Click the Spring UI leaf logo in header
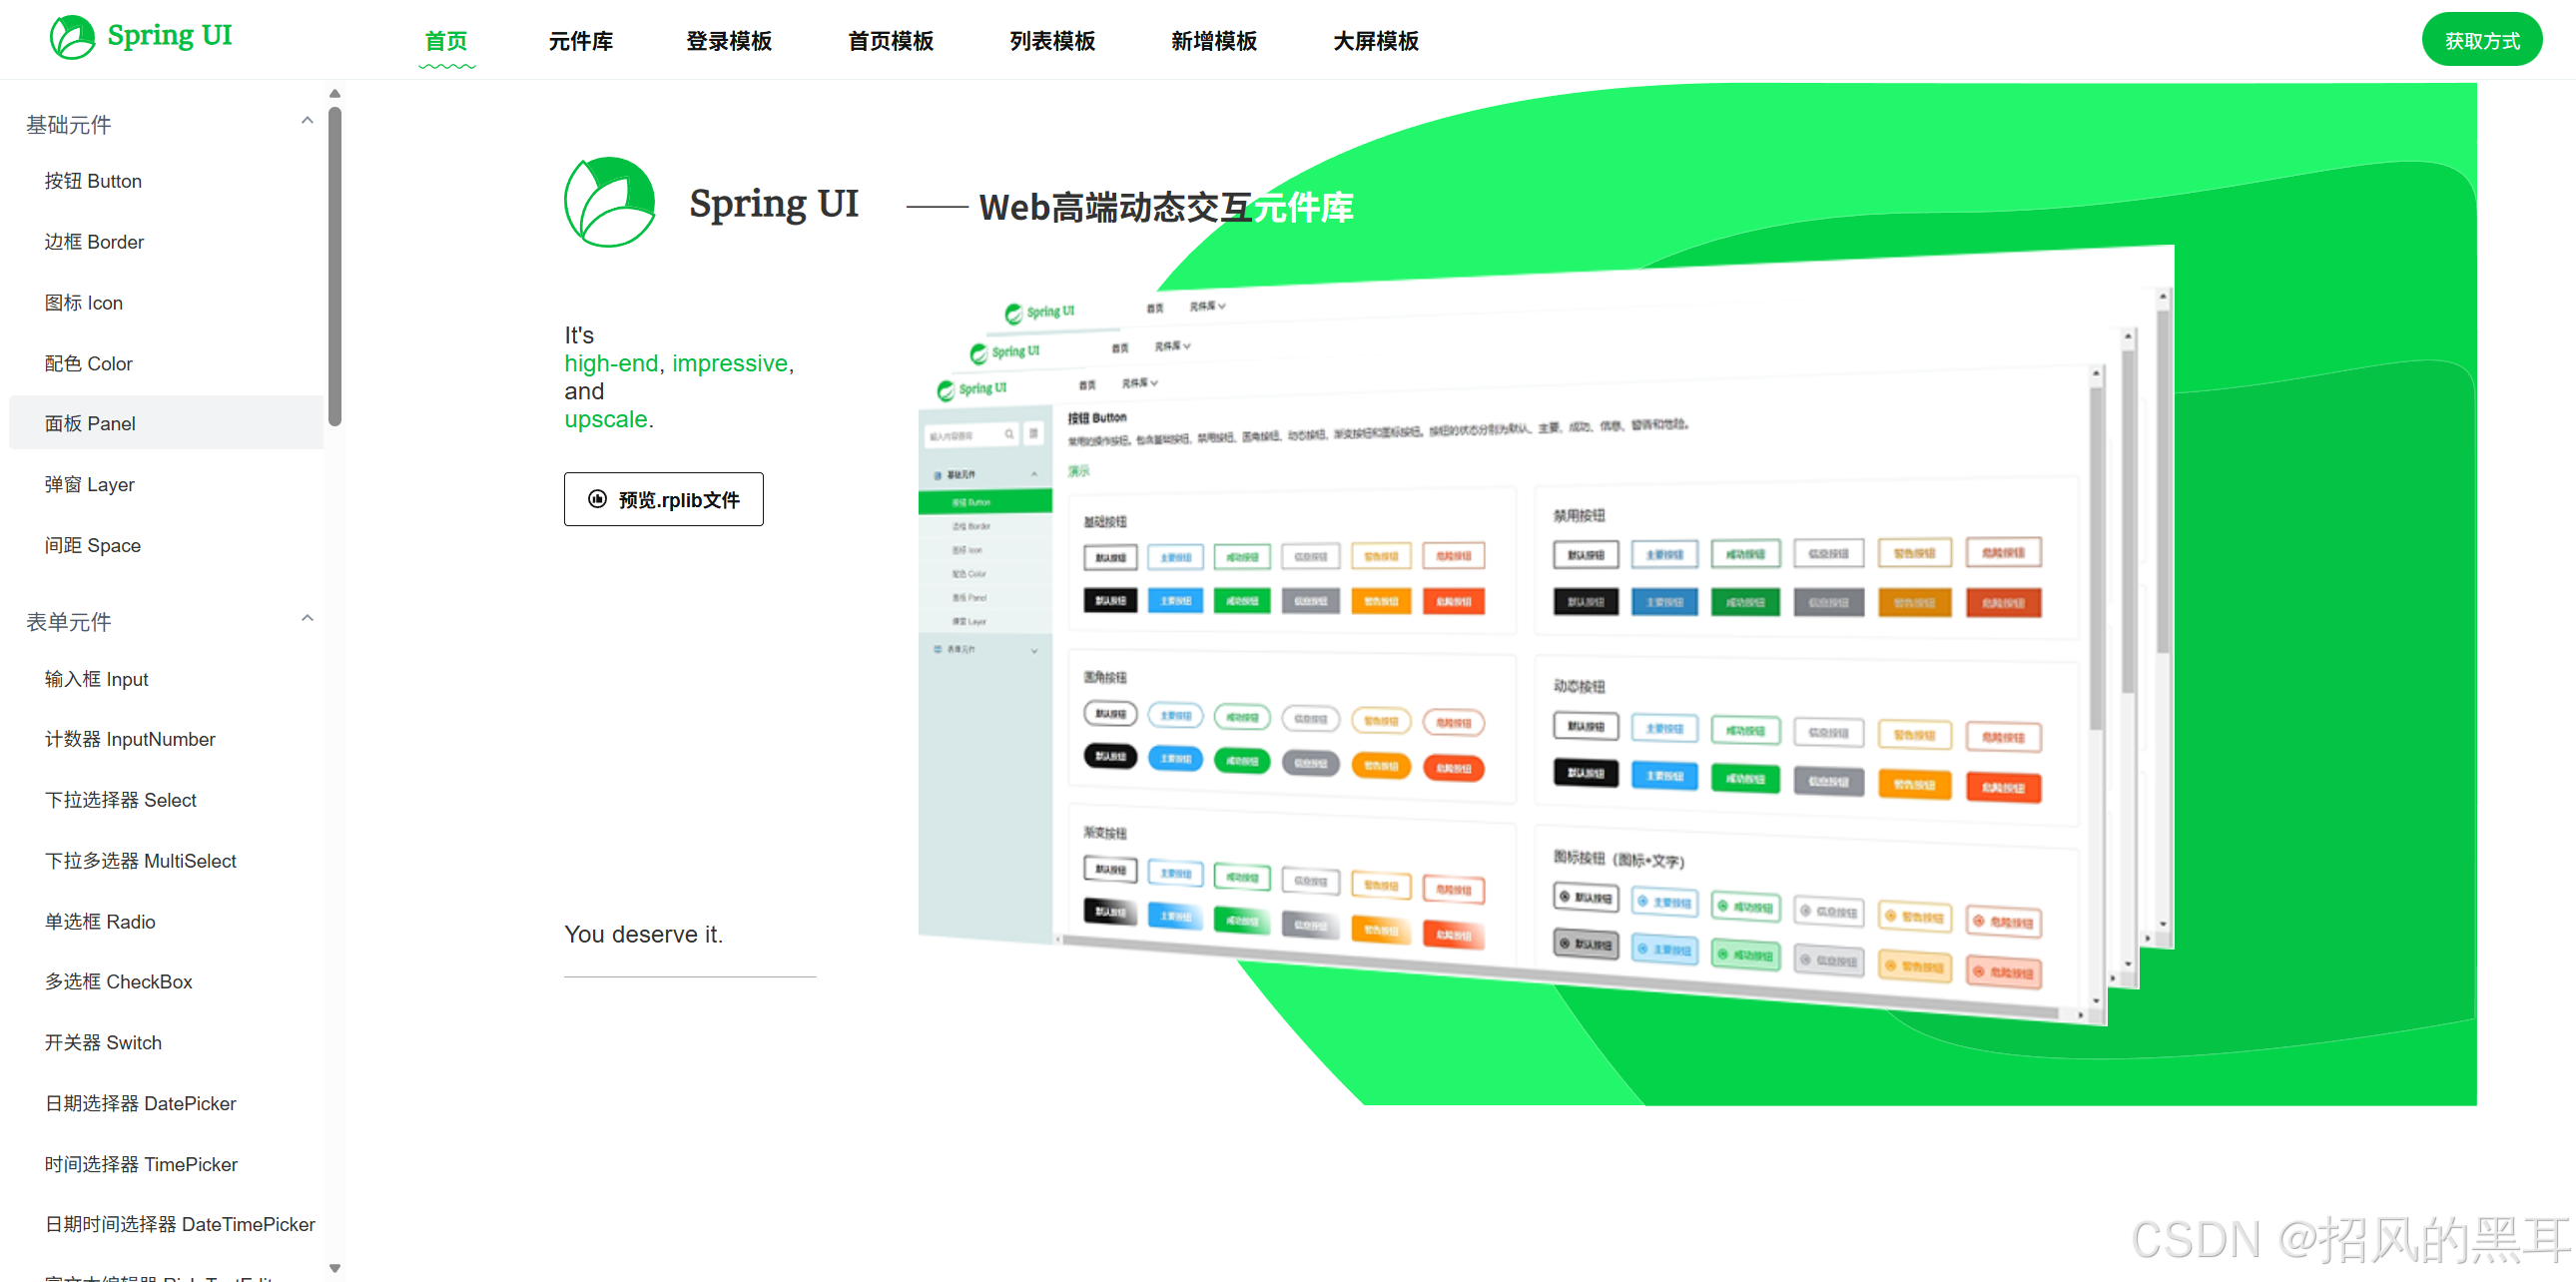 [x=72, y=37]
